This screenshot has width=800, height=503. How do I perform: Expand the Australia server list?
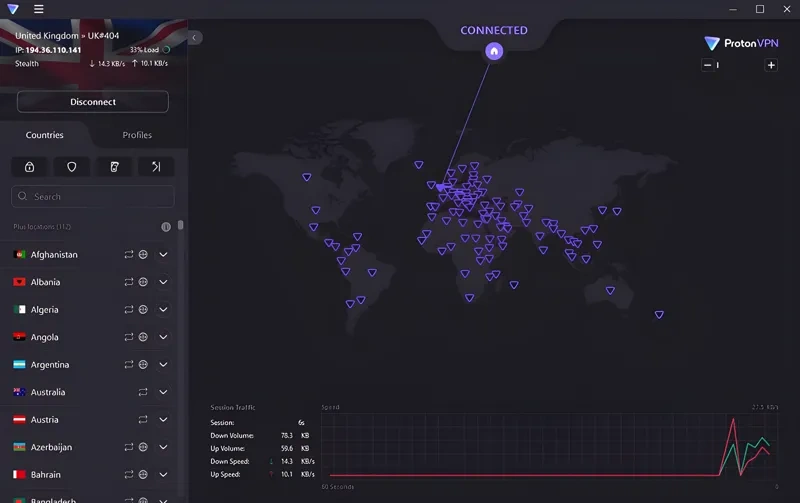pyautogui.click(x=163, y=392)
